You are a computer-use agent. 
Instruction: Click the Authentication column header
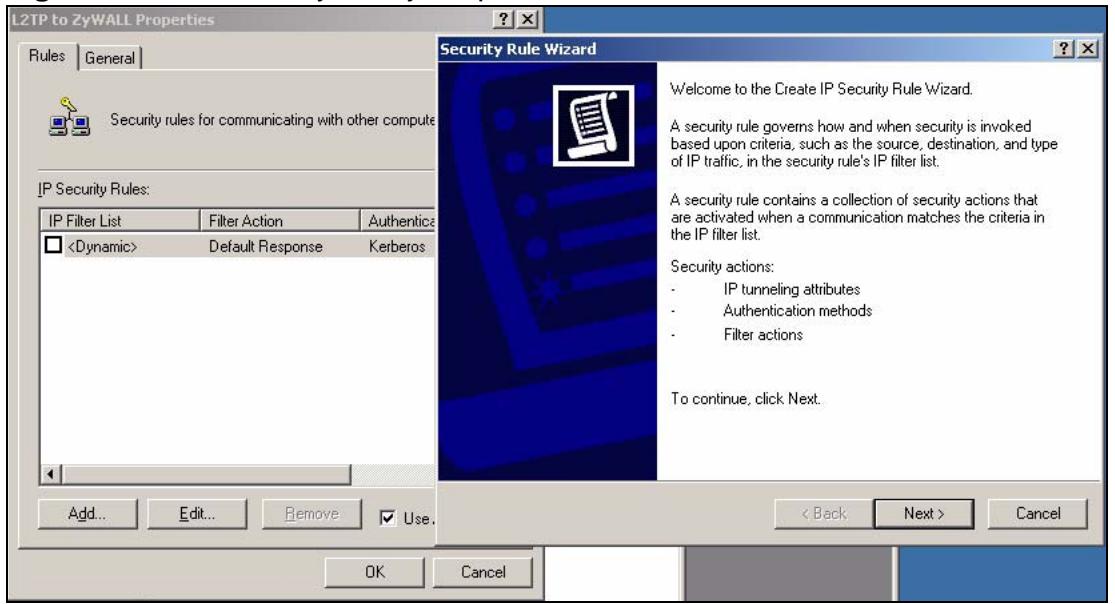(x=398, y=221)
